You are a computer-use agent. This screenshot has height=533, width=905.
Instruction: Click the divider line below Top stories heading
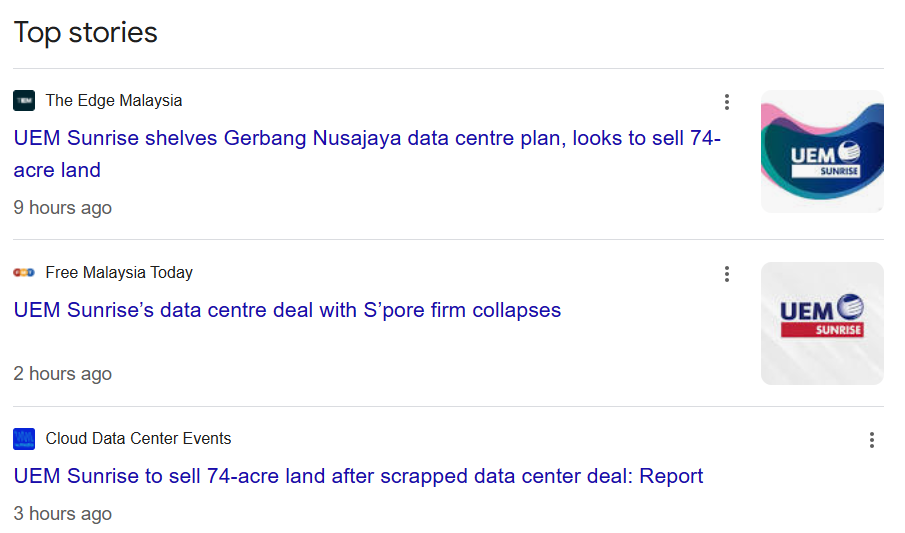pos(448,69)
